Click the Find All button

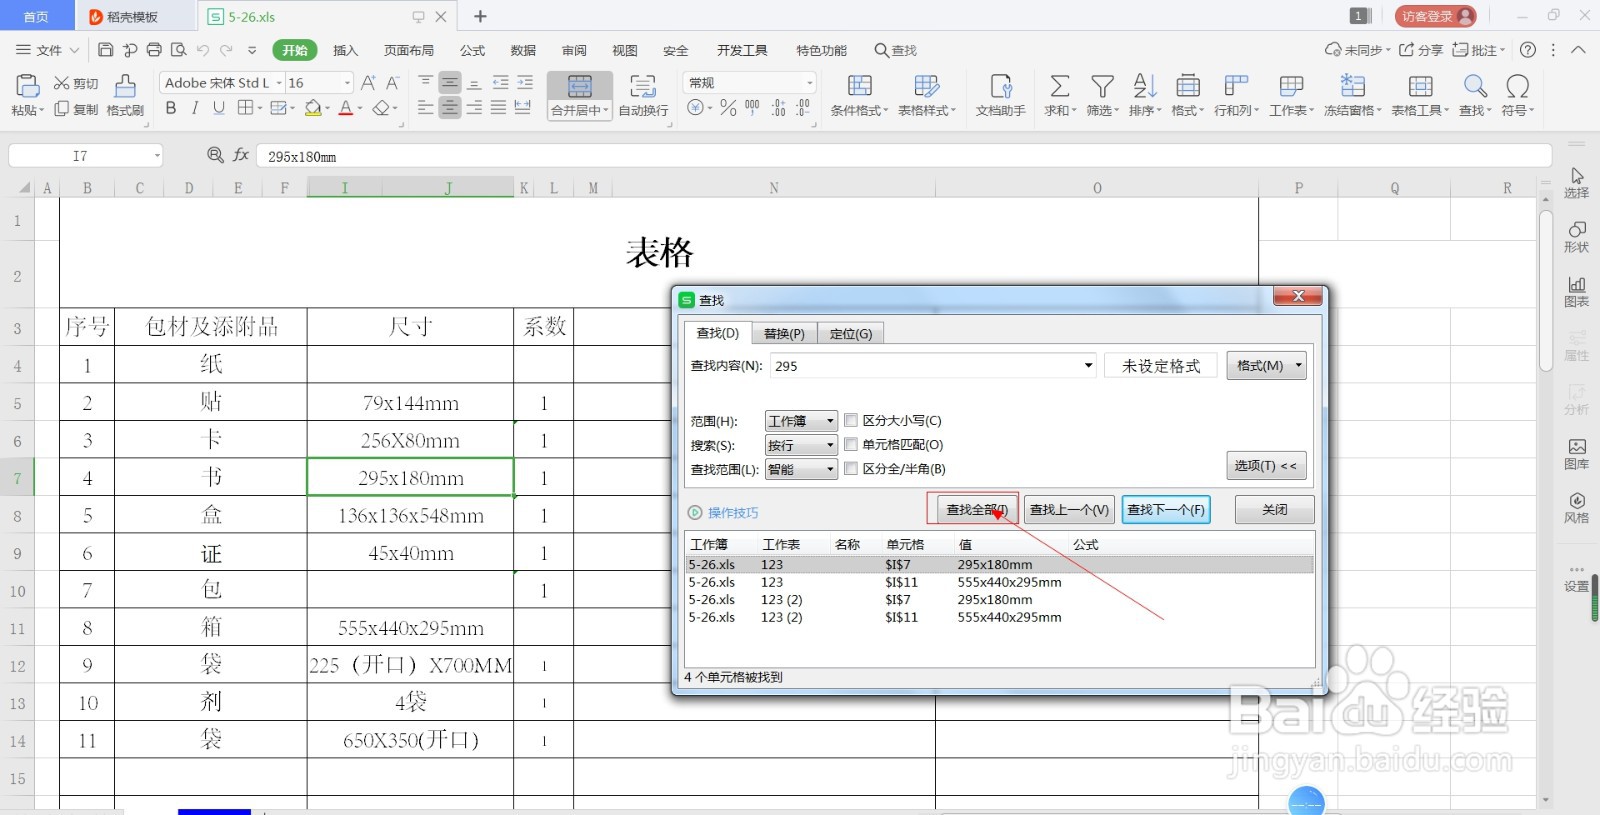977,510
